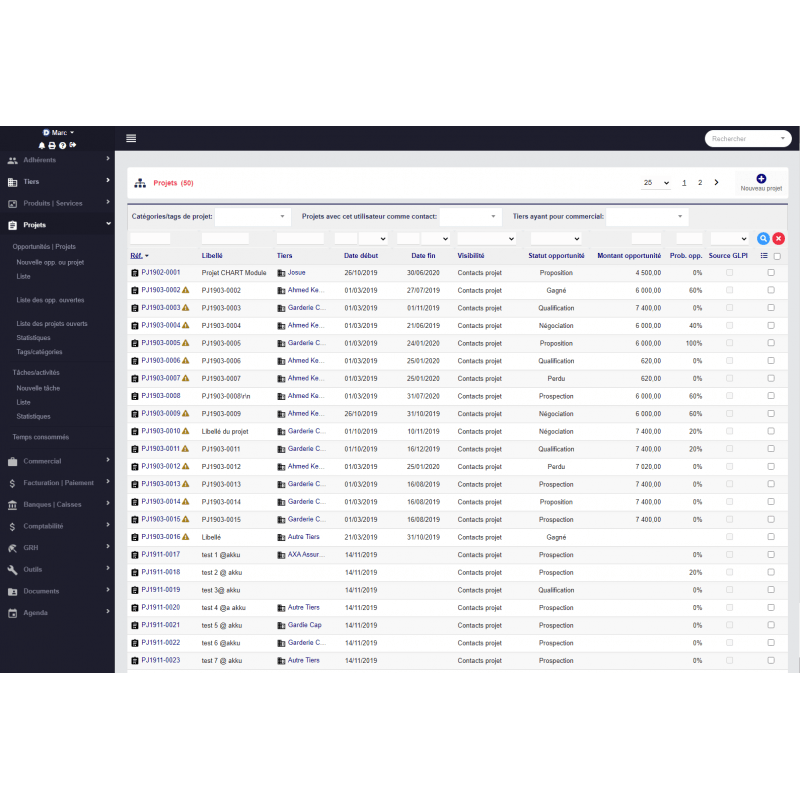
Task: Open help via the question mark icon
Action: point(62,146)
